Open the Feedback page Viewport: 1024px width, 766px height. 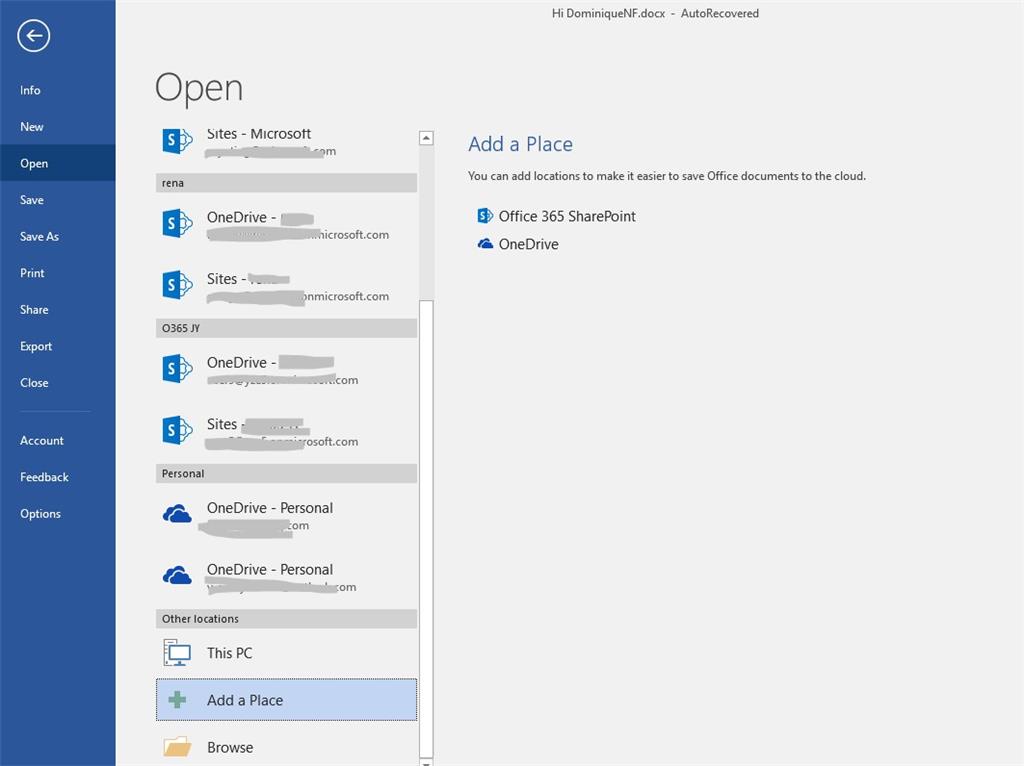point(44,477)
